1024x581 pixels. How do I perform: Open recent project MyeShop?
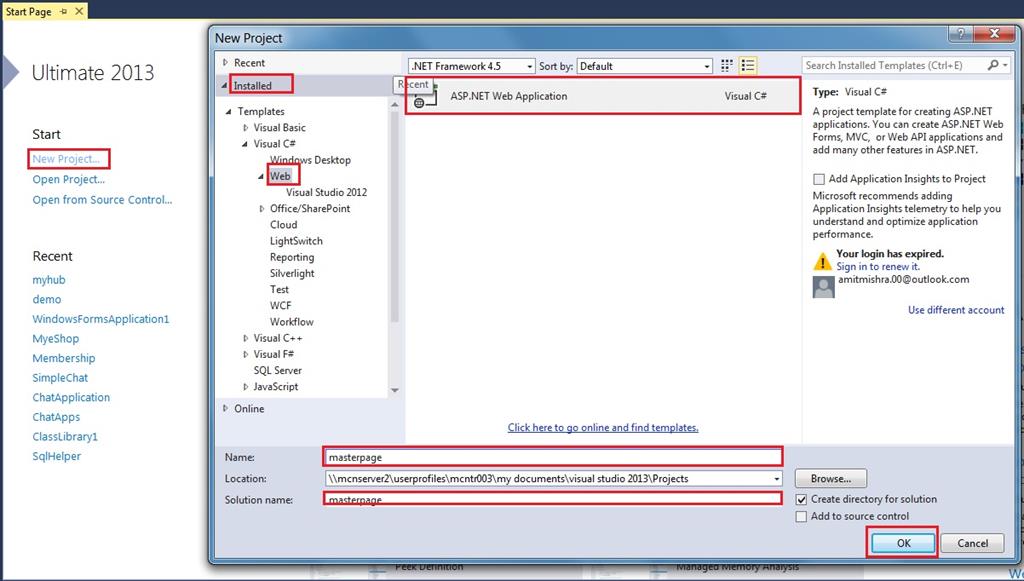(56, 339)
